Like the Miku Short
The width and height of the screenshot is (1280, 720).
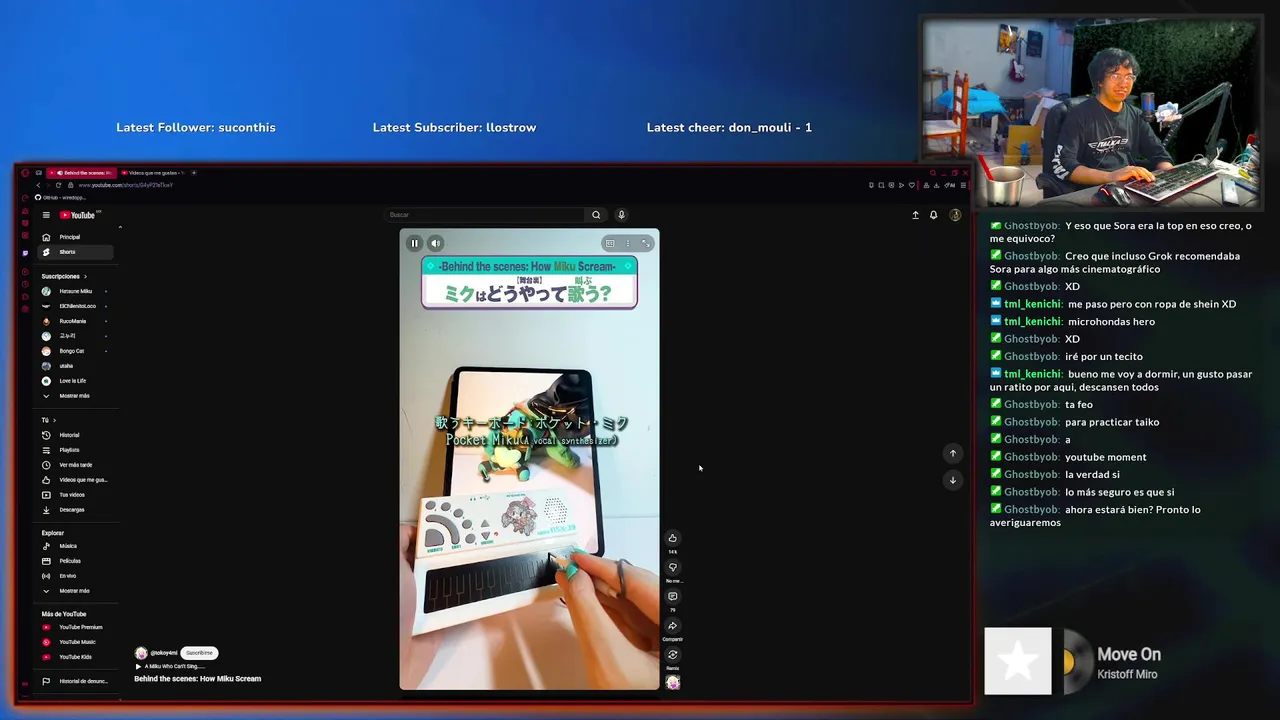pos(673,538)
